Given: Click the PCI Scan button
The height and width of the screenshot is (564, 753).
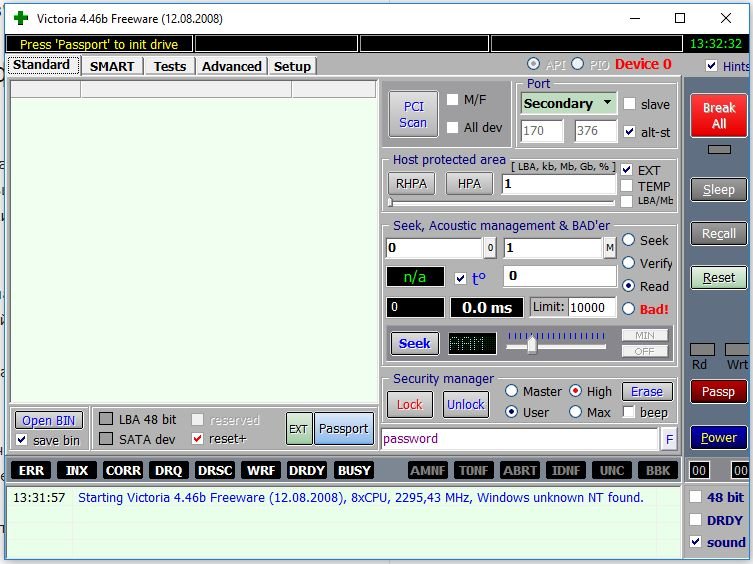Looking at the screenshot, I should click(413, 114).
